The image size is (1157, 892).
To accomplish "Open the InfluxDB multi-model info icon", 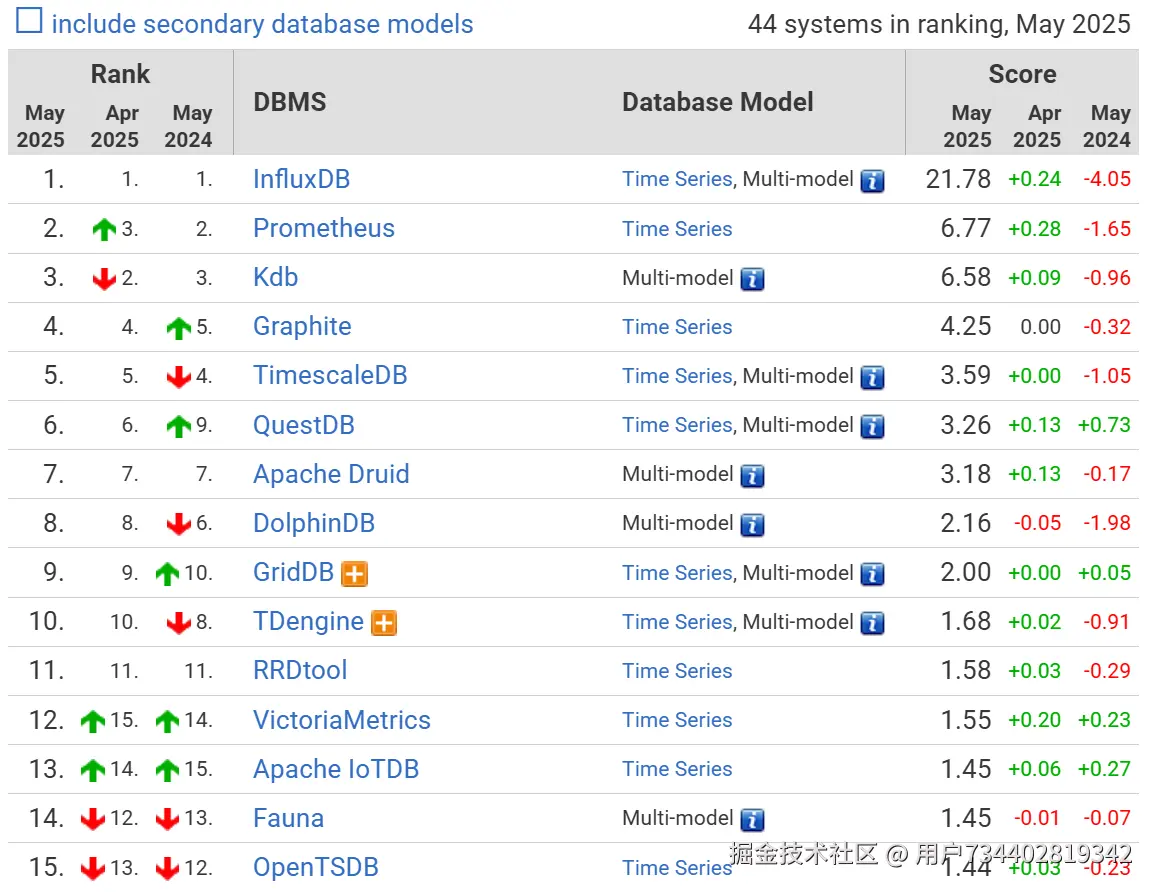I will point(872,181).
